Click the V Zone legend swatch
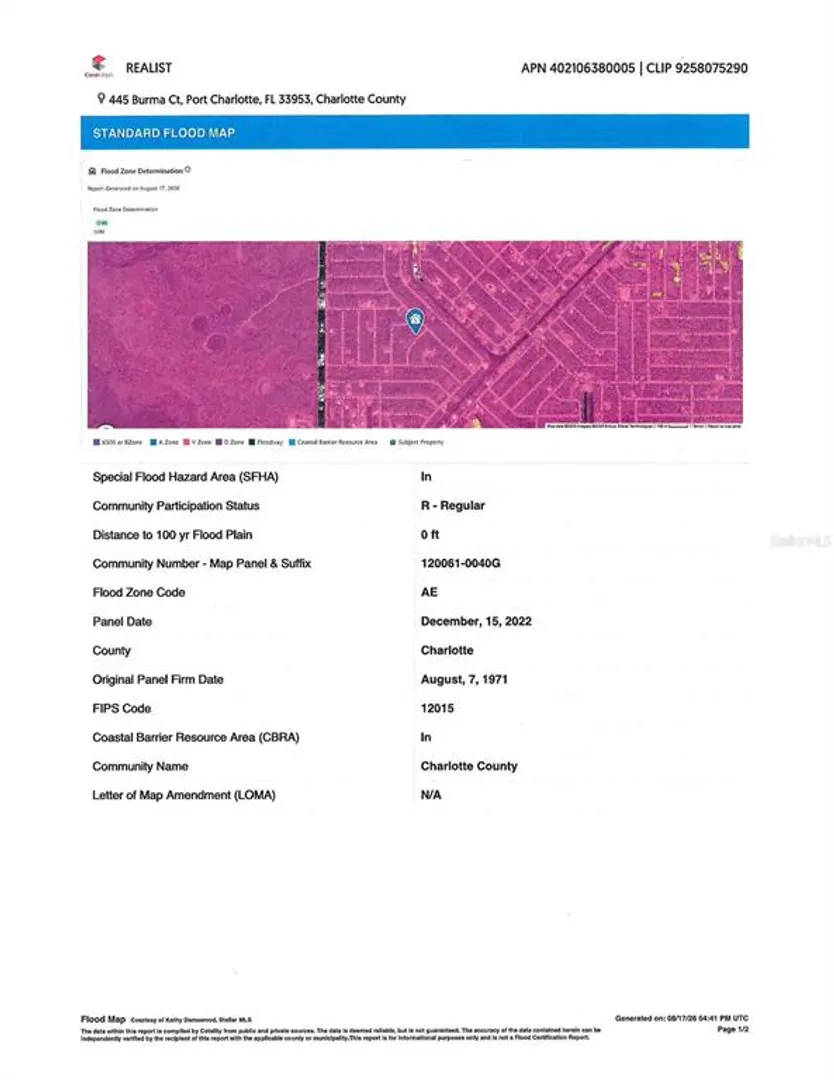The height and width of the screenshot is (1080, 834). (186, 442)
